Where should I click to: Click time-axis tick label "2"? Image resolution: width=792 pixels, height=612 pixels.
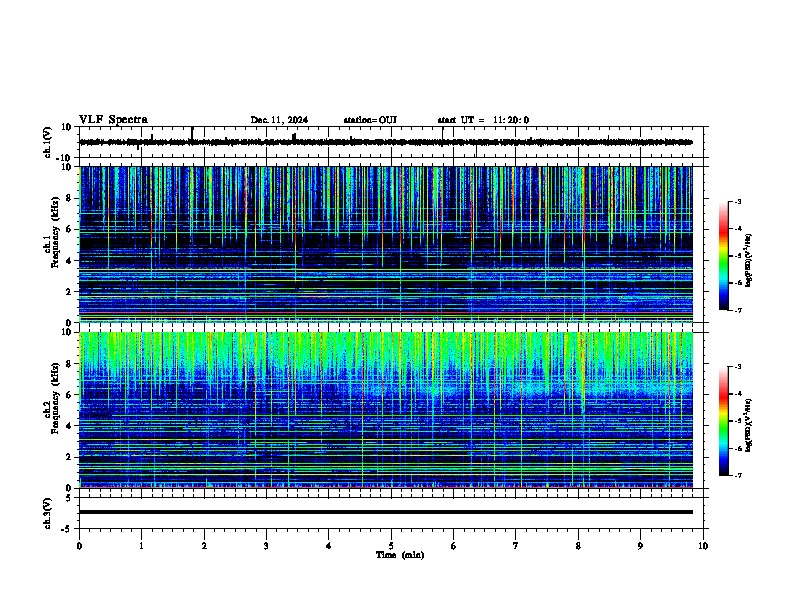[204, 546]
